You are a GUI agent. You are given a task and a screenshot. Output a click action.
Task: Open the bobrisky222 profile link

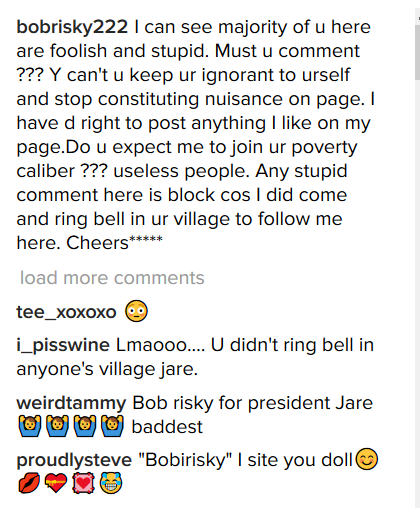coord(72,27)
